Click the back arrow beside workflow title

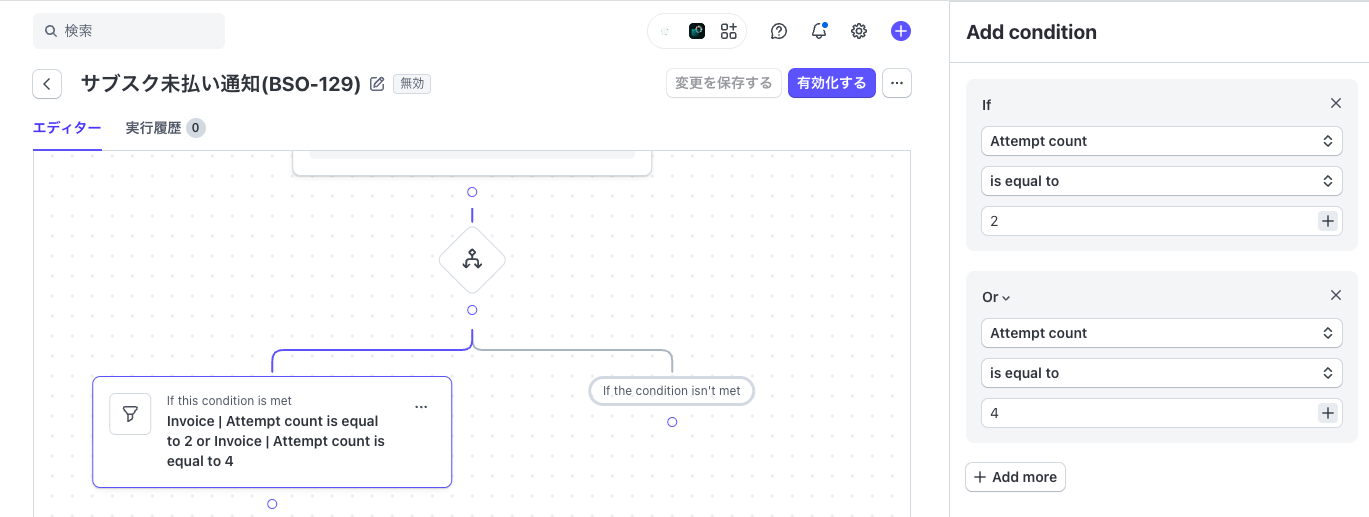click(x=47, y=84)
